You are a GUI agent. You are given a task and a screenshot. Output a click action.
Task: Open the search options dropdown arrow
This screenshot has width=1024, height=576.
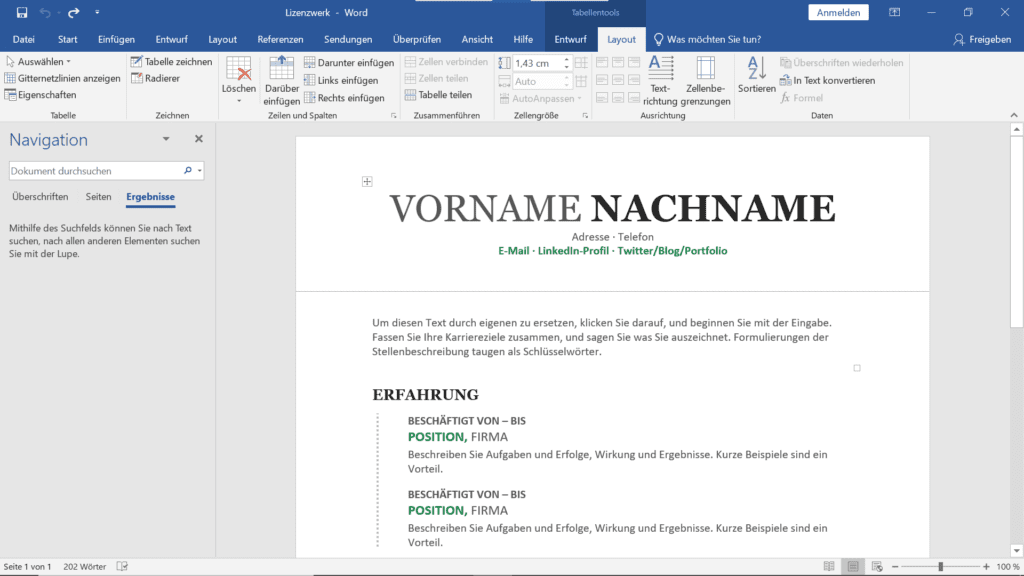coord(200,171)
